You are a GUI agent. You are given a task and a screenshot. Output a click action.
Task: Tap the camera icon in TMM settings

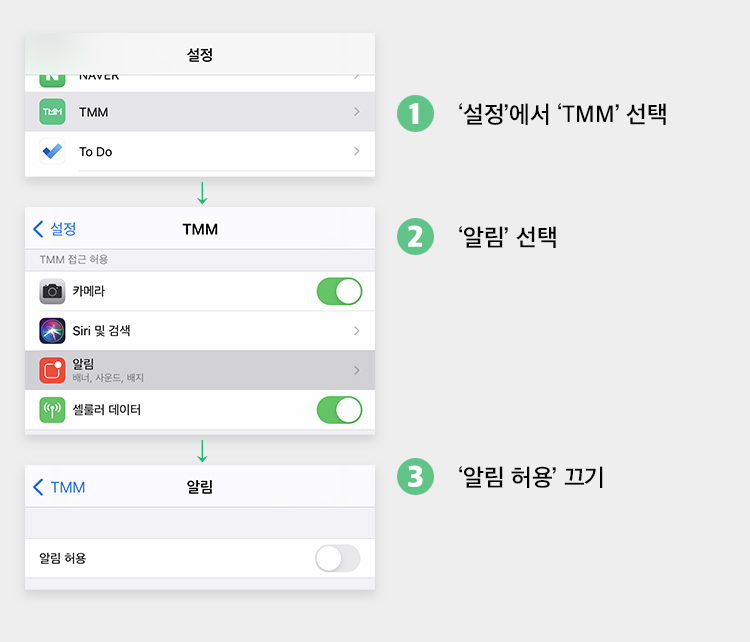click(x=52, y=291)
